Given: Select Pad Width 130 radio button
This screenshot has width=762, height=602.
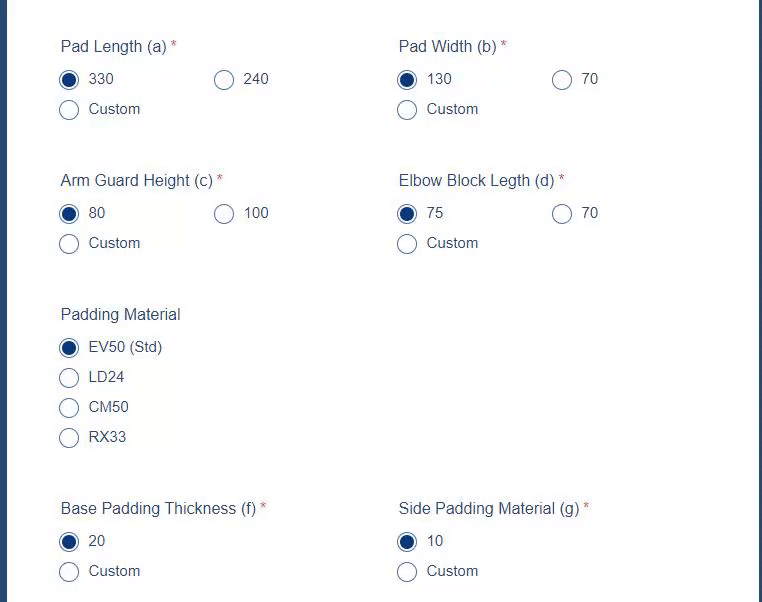Looking at the screenshot, I should (407, 80).
